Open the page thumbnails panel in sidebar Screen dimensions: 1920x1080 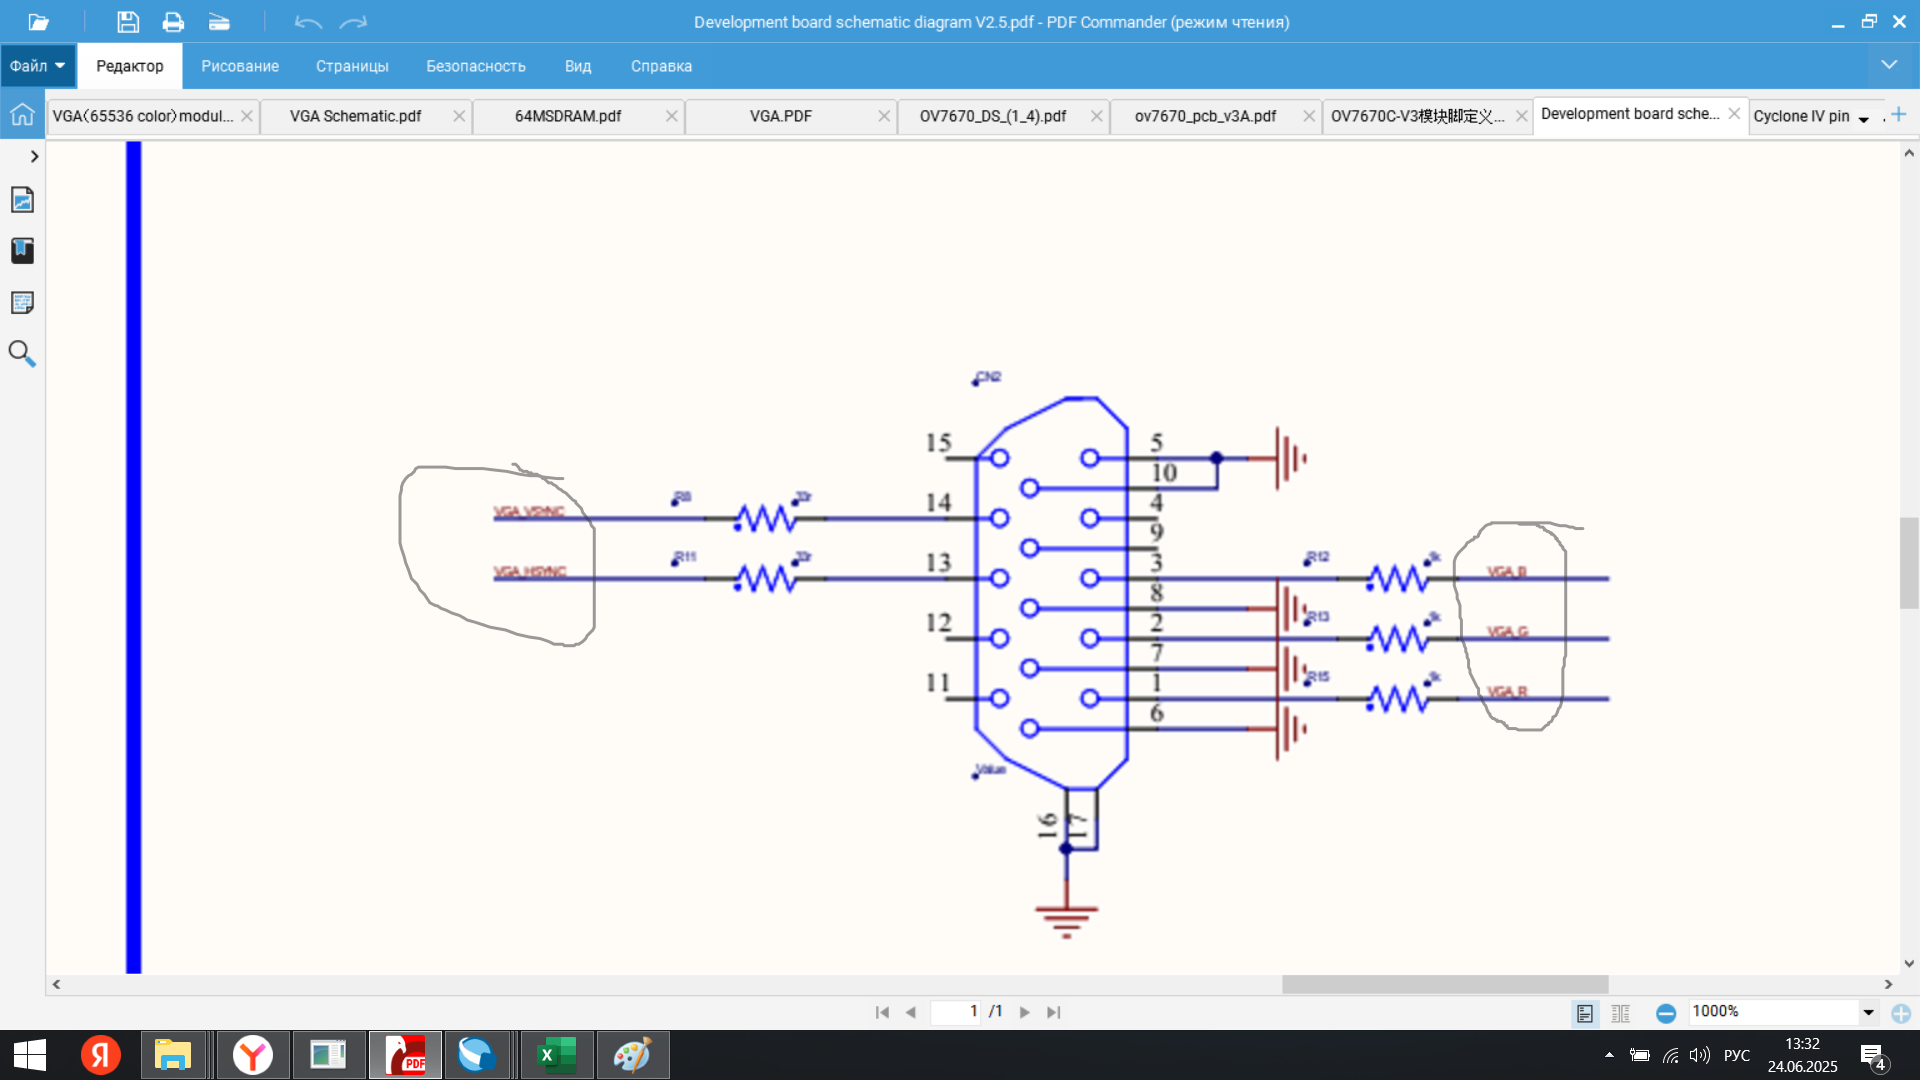[x=22, y=200]
